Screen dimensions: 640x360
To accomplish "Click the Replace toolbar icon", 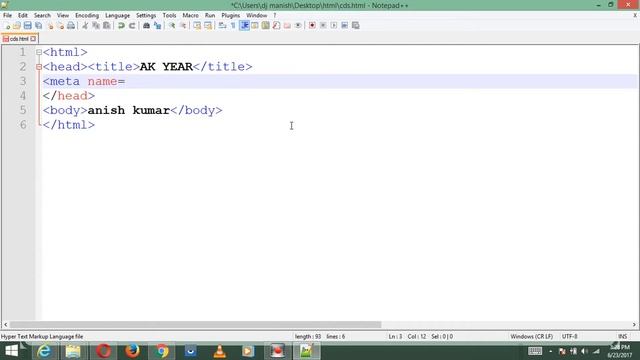I will (157, 25).
